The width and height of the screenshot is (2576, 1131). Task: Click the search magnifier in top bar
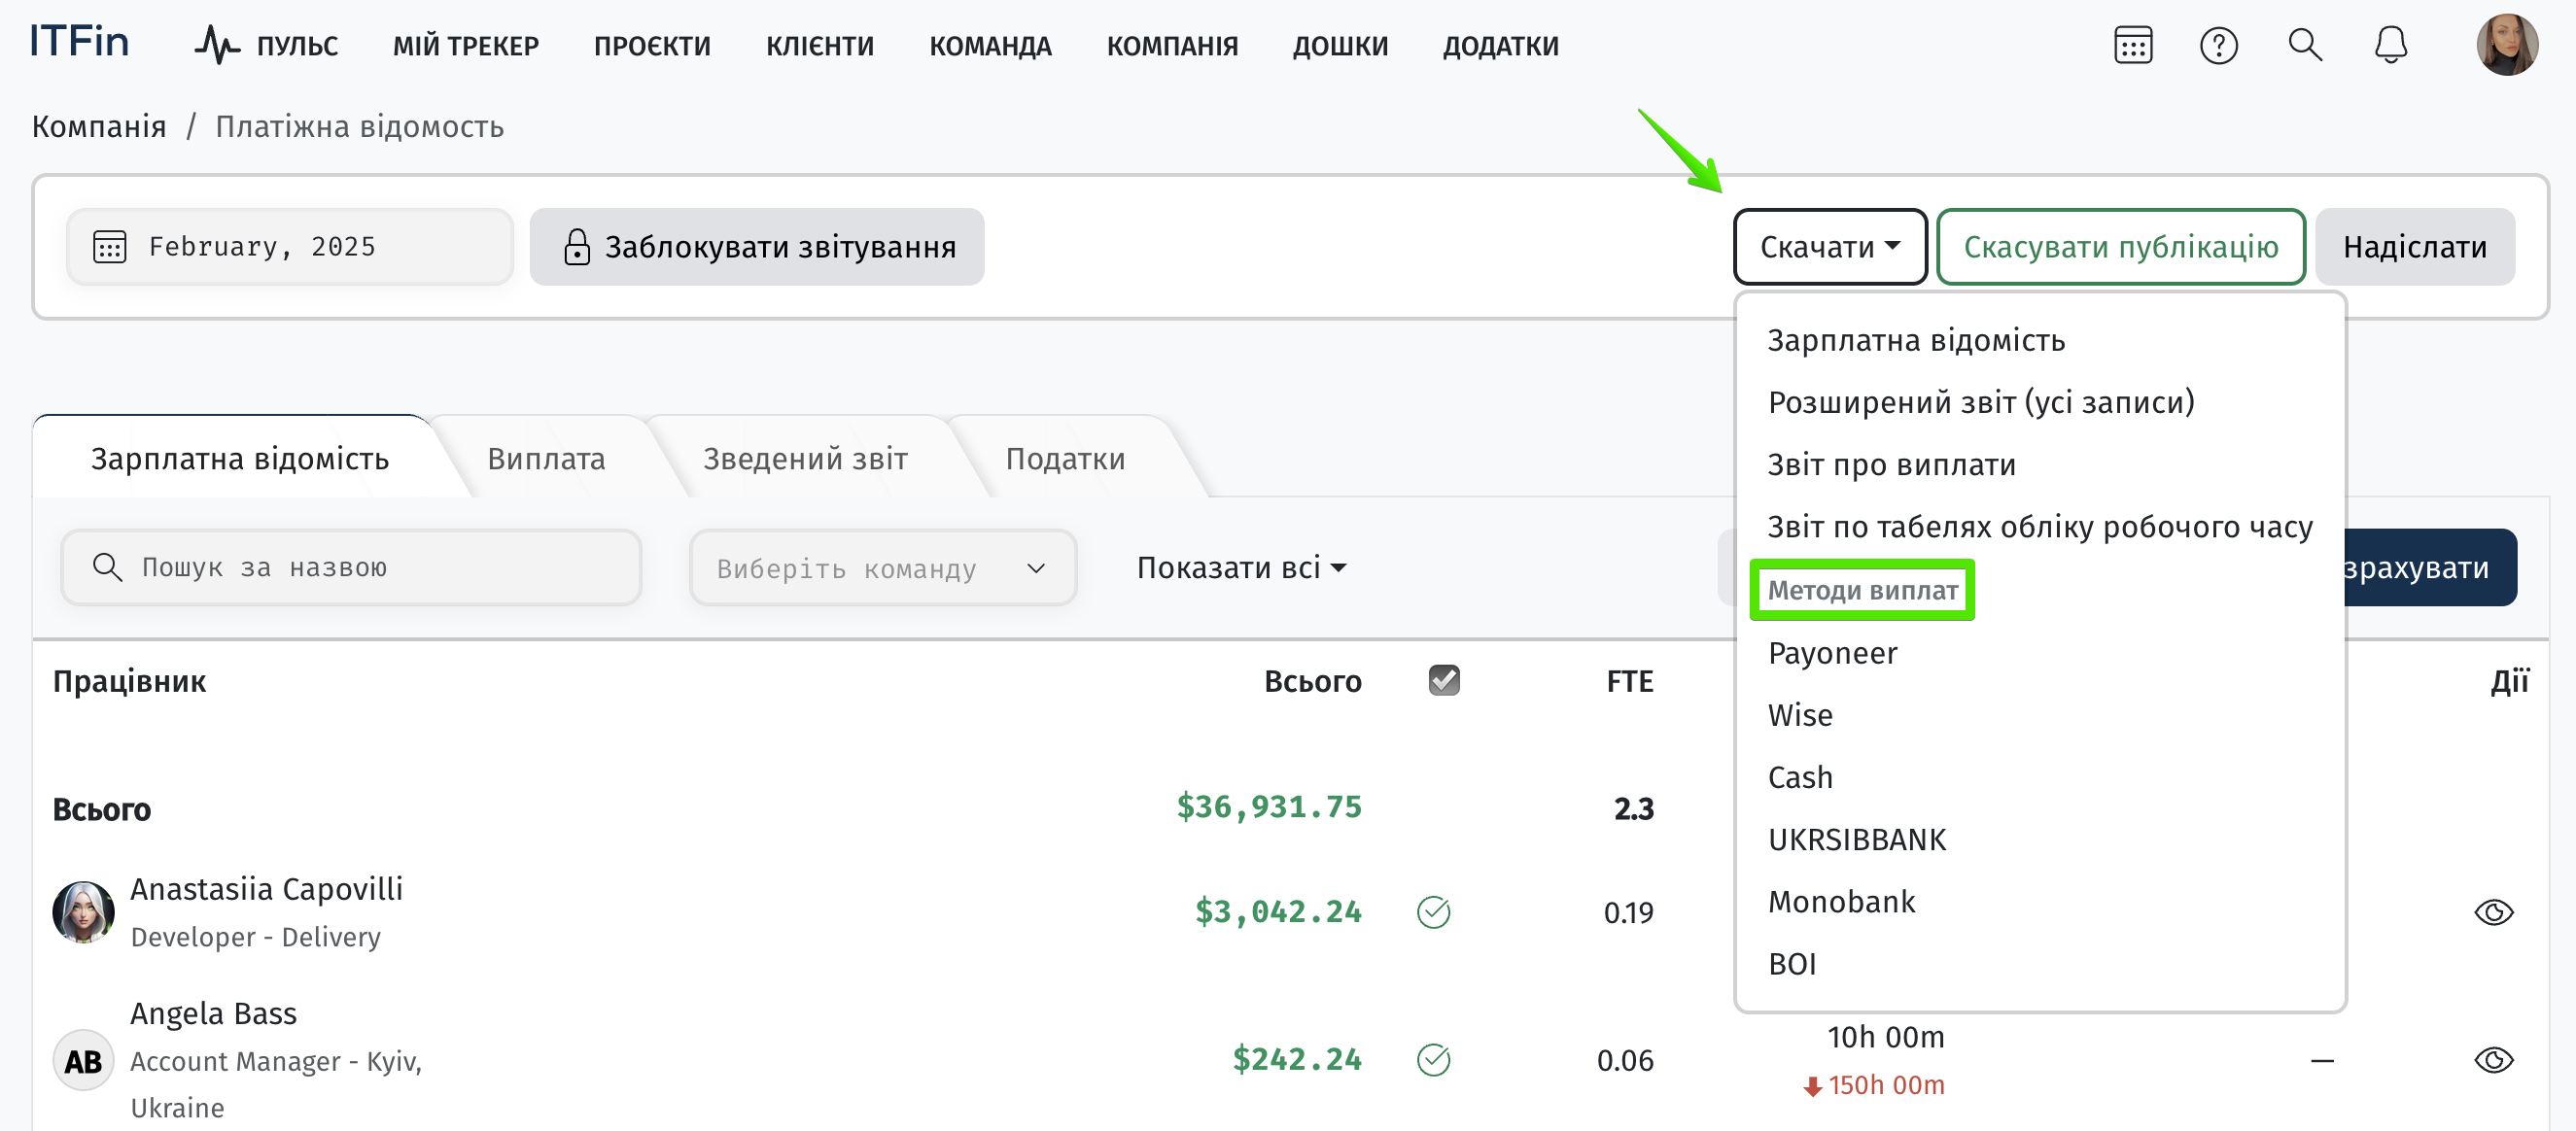2305,45
